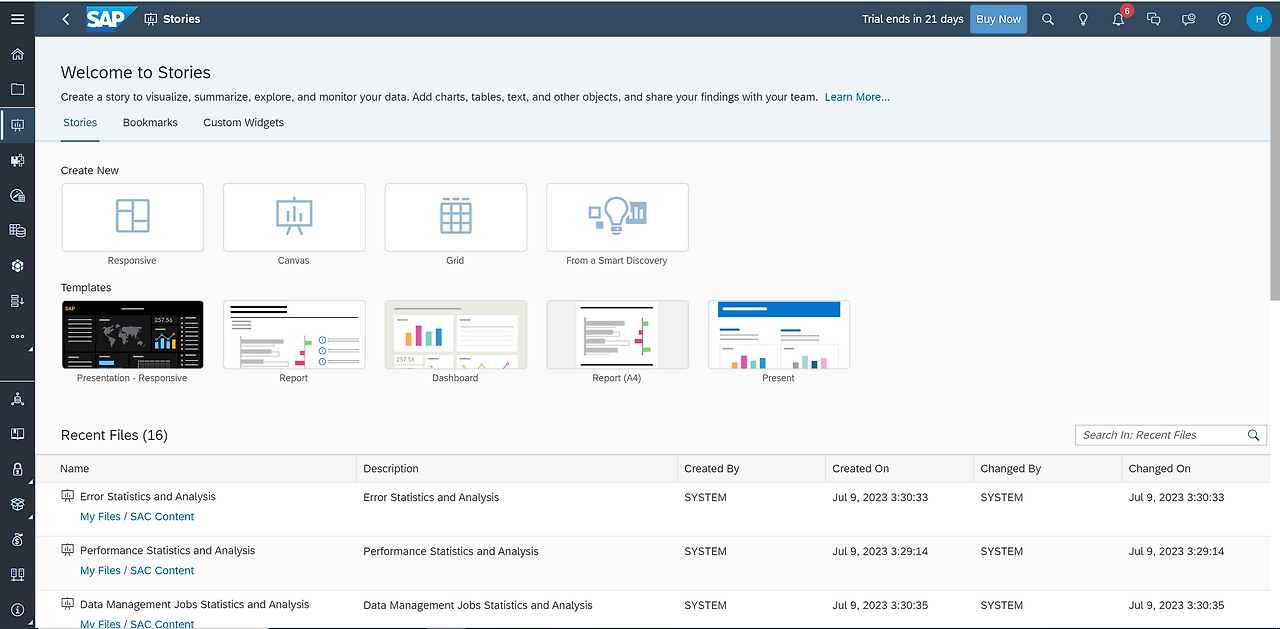Open the notifications bell with red badge

point(1118,18)
